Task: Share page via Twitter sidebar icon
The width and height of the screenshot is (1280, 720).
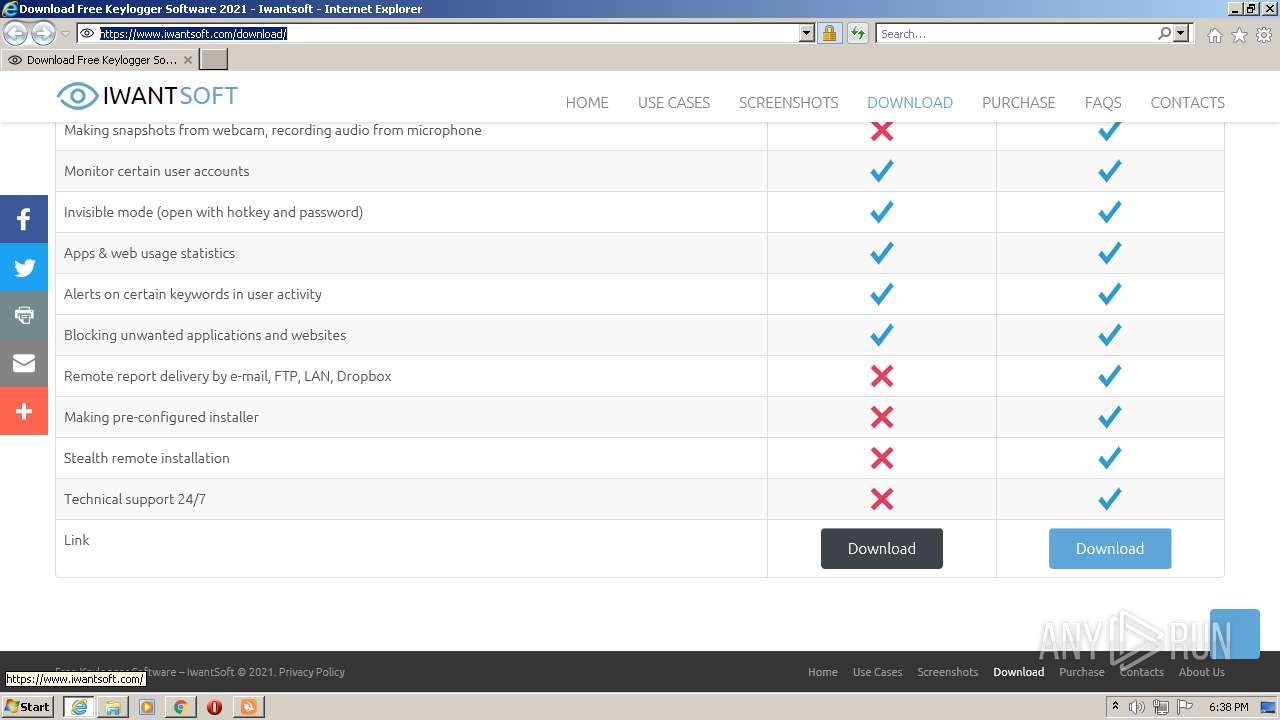Action: [24, 267]
